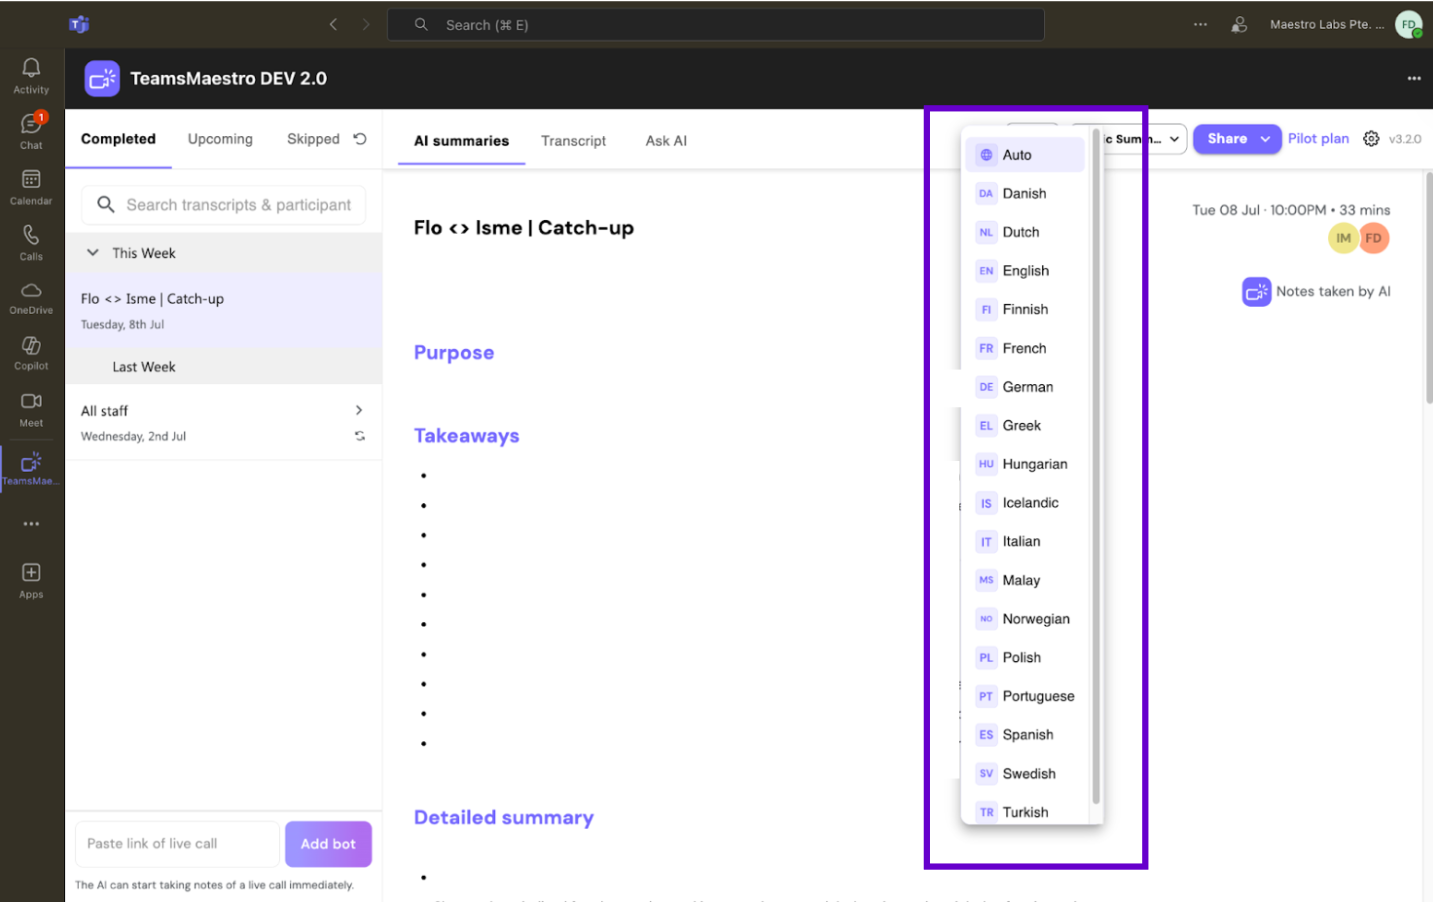This screenshot has width=1433, height=902.
Task: Choose Swedish language option
Action: (1025, 773)
